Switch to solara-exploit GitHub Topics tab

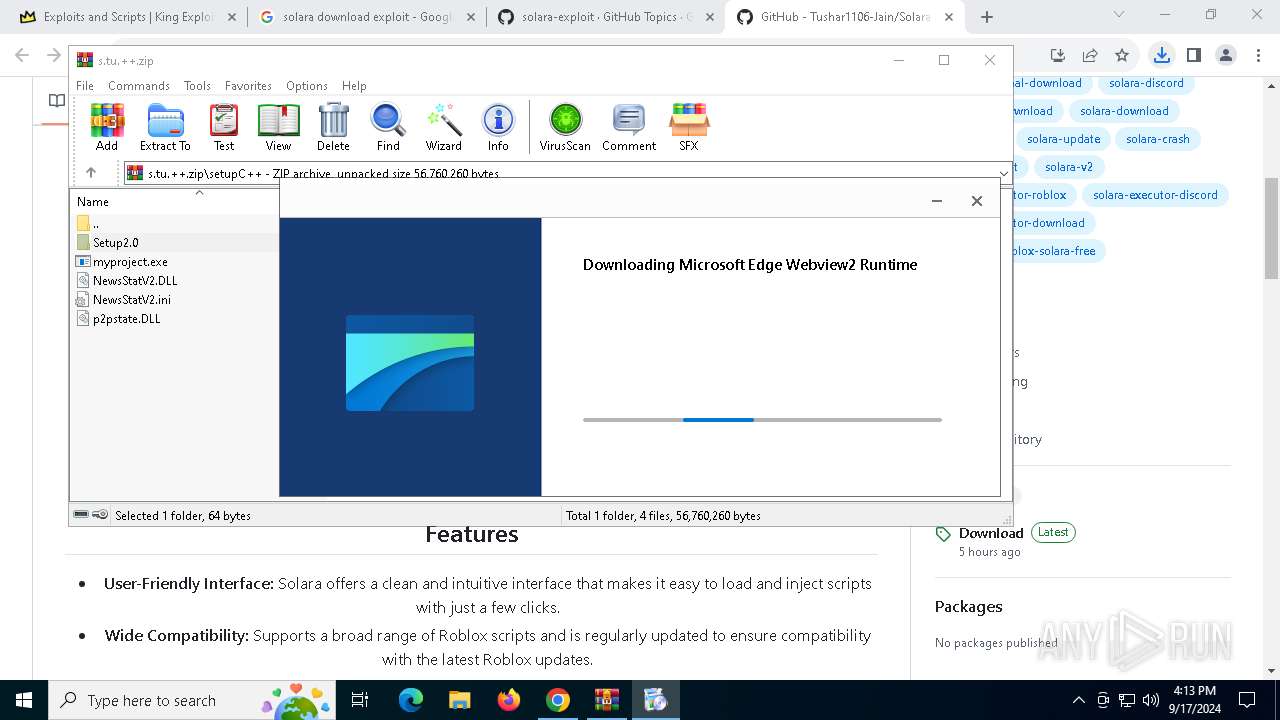605,17
